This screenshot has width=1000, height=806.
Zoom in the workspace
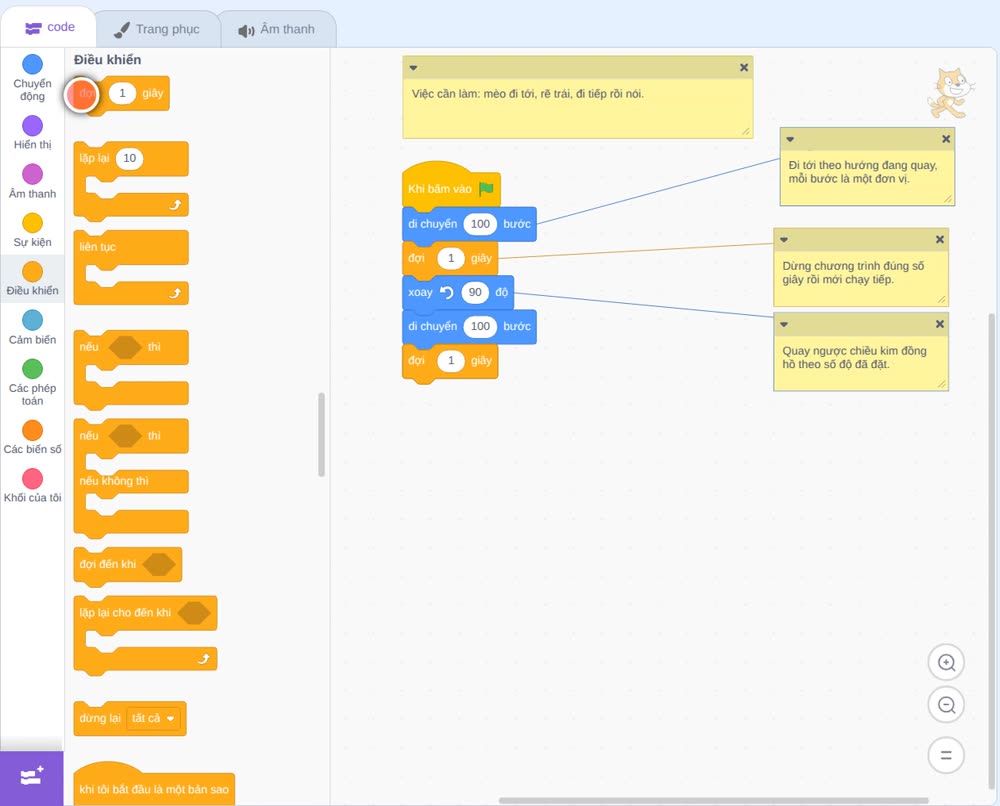[946, 663]
